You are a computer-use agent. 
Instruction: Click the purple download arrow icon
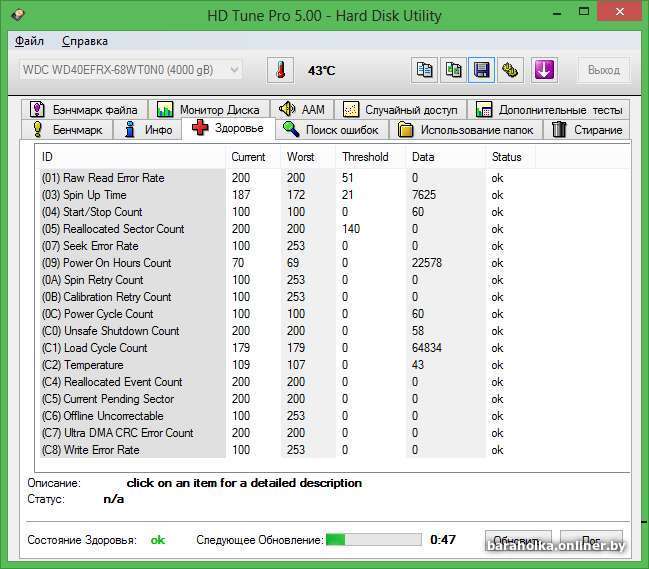544,70
